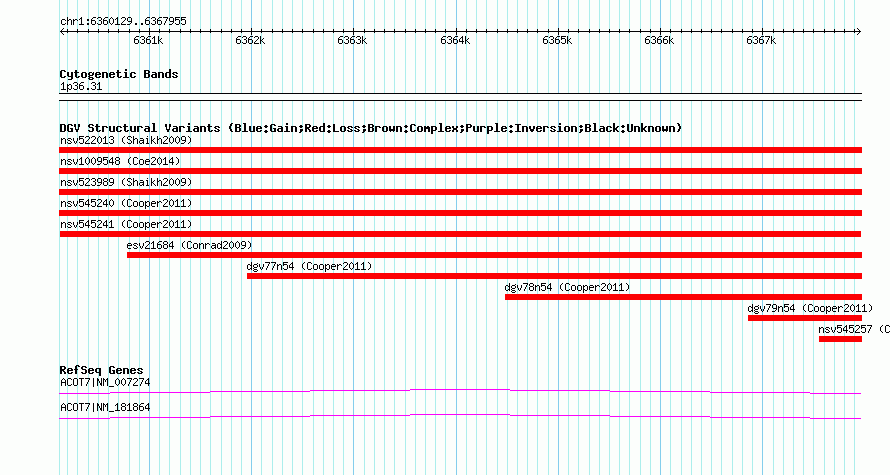The image size is (890, 475).
Task: Select the short nsv545257 red bar
Action: coord(840,339)
